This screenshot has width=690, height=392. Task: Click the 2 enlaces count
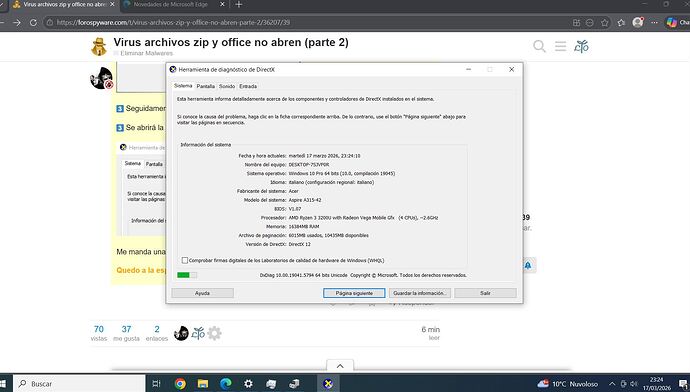tap(157, 333)
